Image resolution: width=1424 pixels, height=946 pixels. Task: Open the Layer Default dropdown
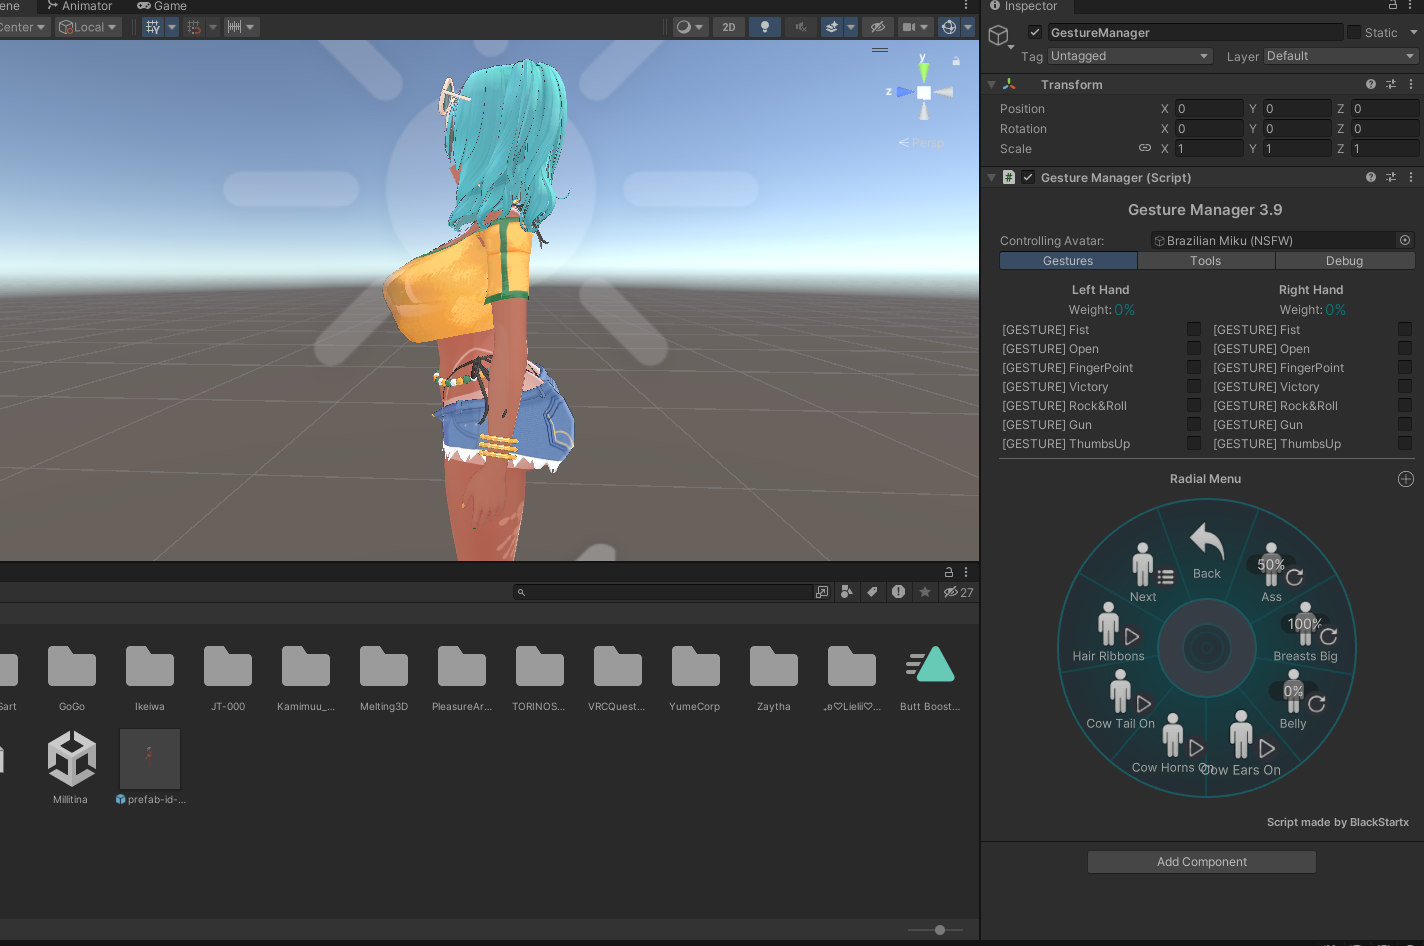point(1341,56)
